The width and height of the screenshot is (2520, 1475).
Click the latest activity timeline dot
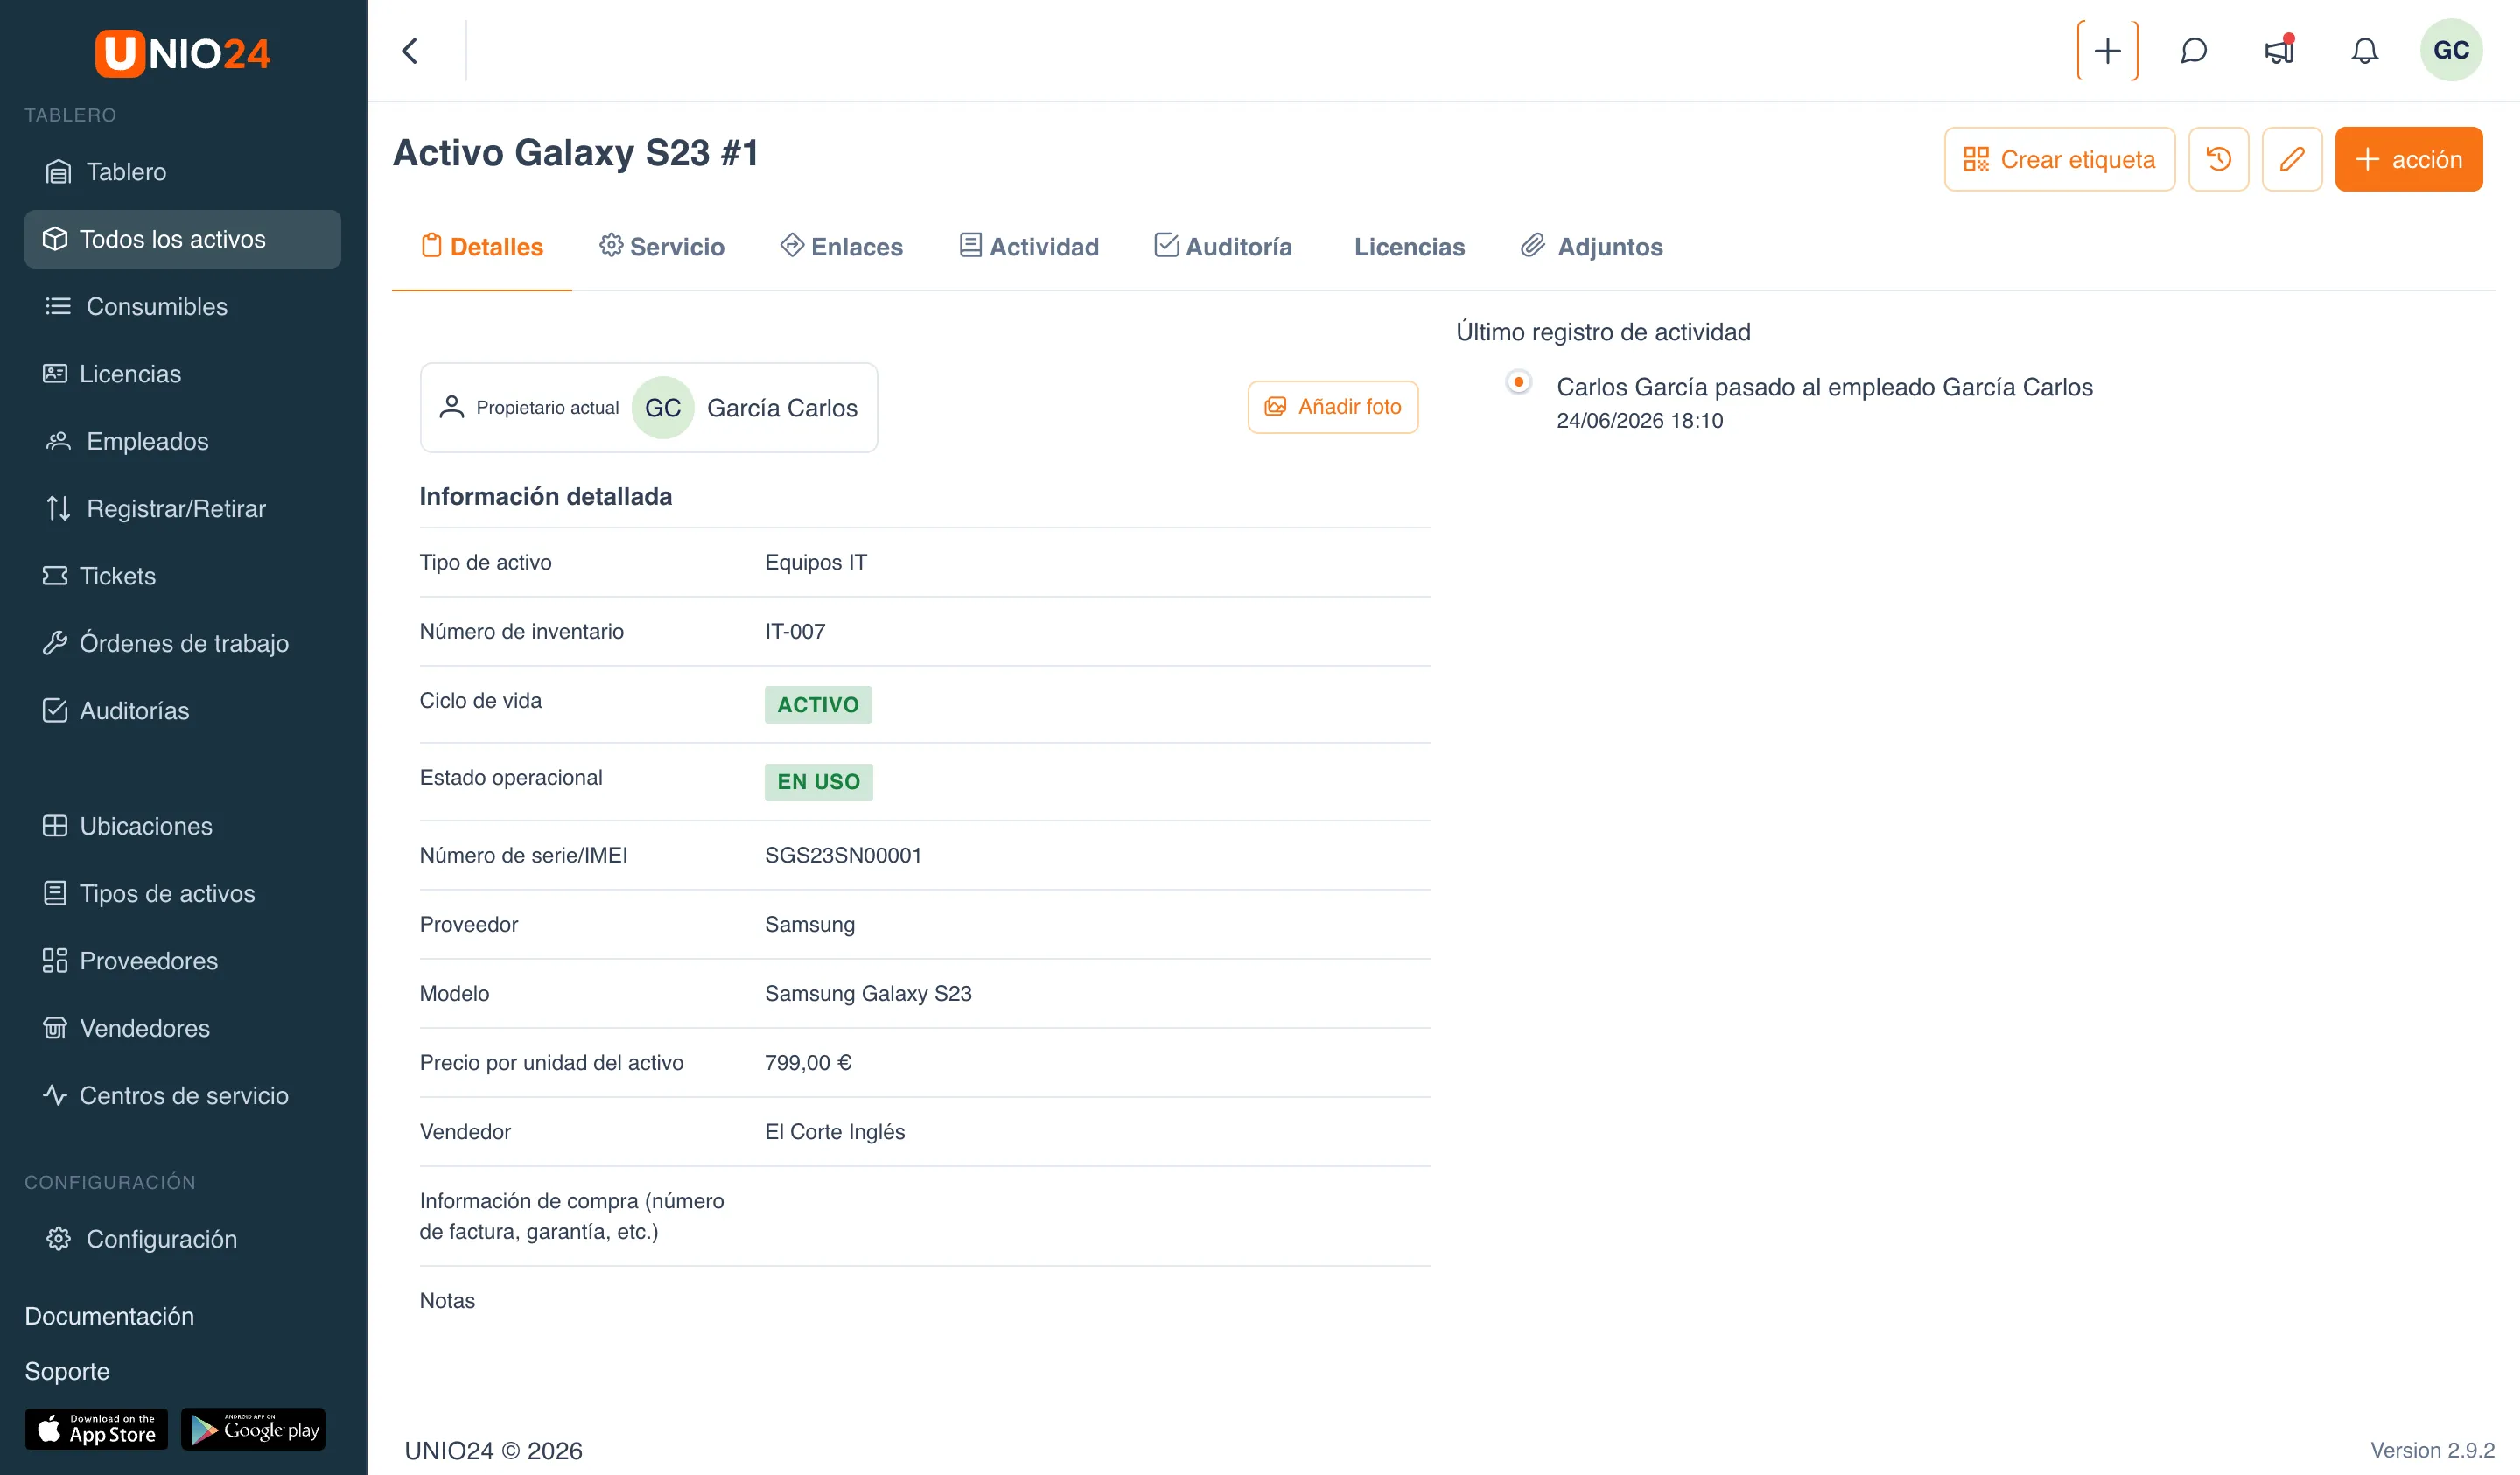(1518, 382)
